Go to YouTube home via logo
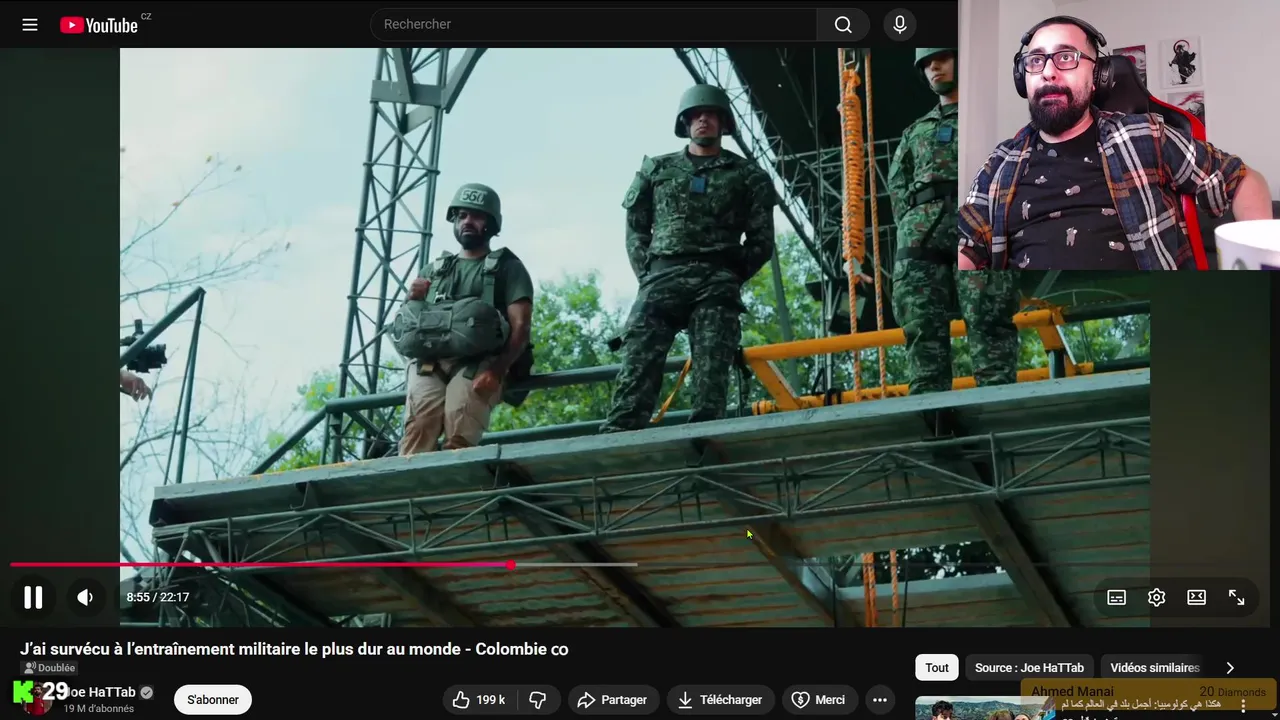Image resolution: width=1280 pixels, height=720 pixels. pos(98,25)
